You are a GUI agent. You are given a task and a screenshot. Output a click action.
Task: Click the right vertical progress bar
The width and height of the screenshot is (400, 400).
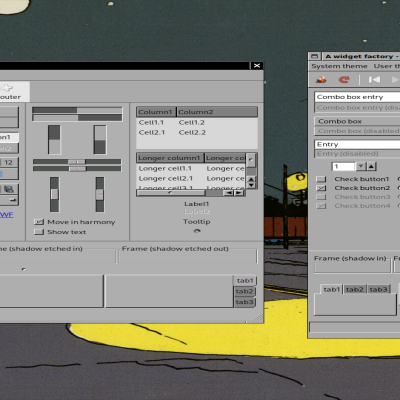point(100,139)
